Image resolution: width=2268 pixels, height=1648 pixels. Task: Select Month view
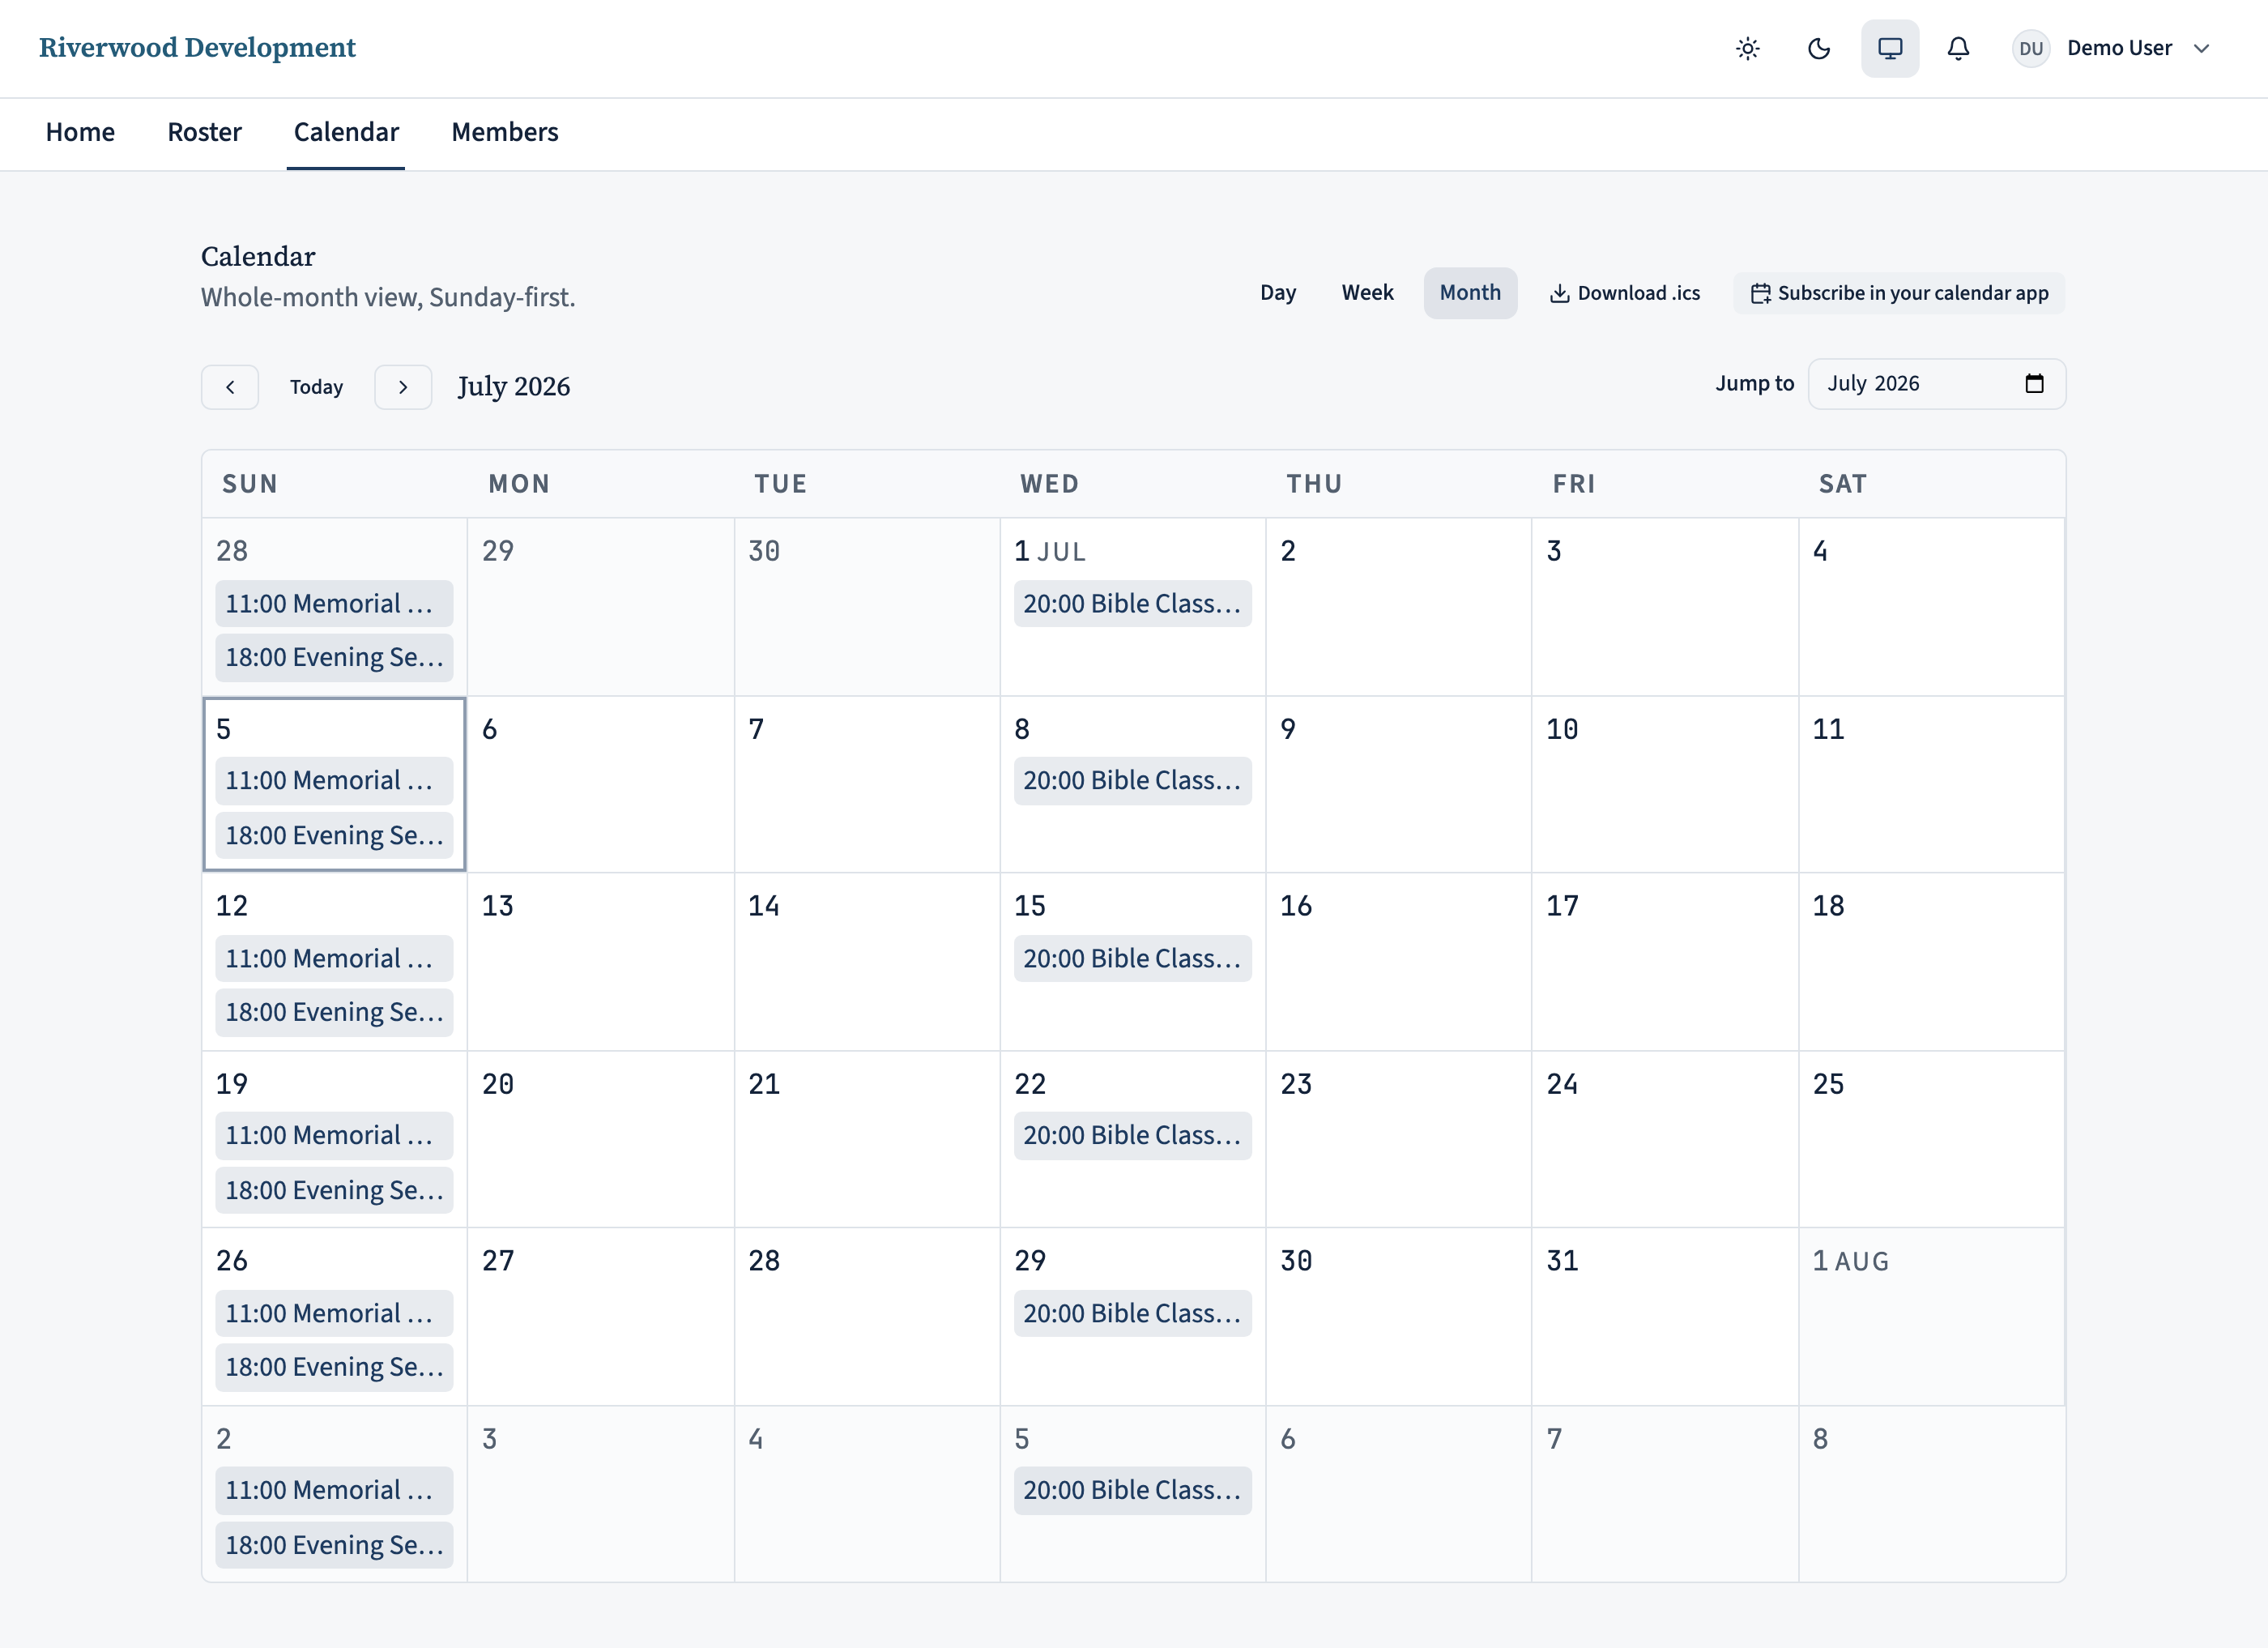(1469, 293)
